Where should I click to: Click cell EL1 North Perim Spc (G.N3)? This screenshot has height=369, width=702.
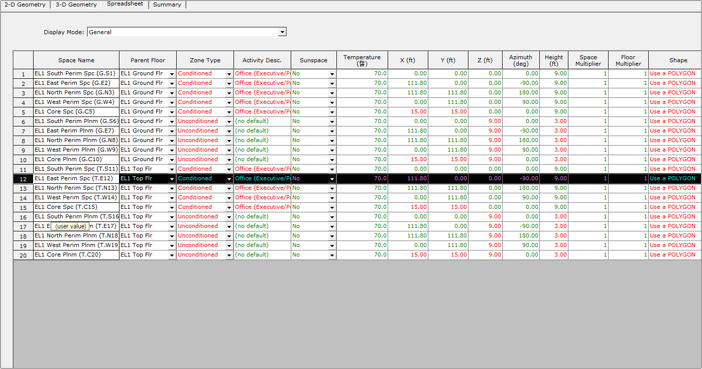tap(76, 93)
